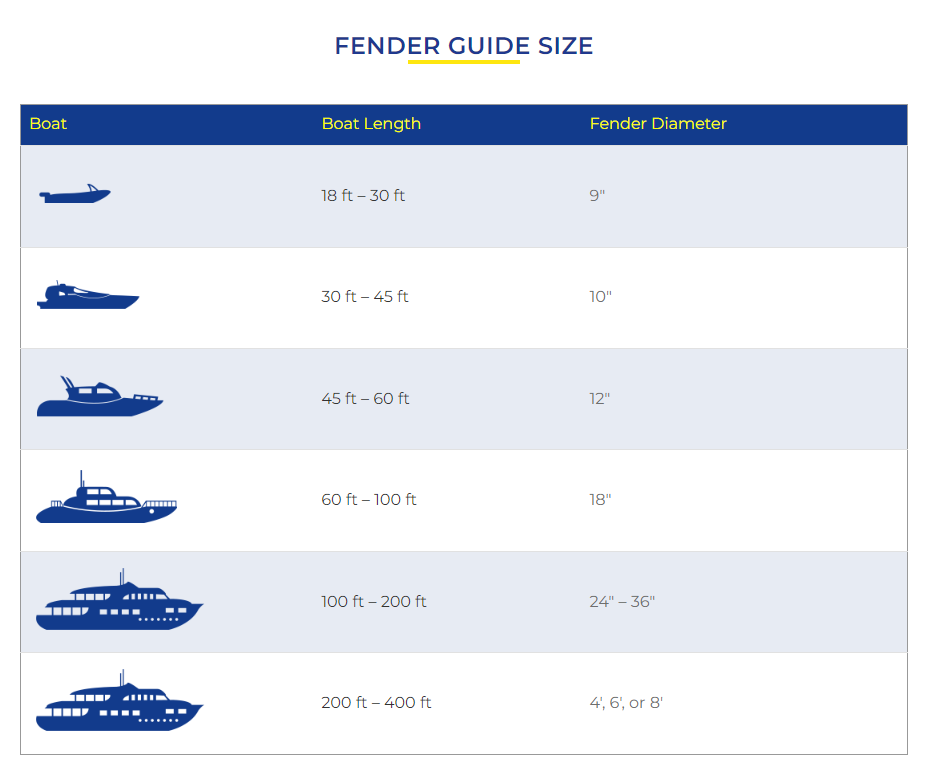926x782 pixels.
Task: Select the 18 ft – 30 ft length cell
Action: 363,196
